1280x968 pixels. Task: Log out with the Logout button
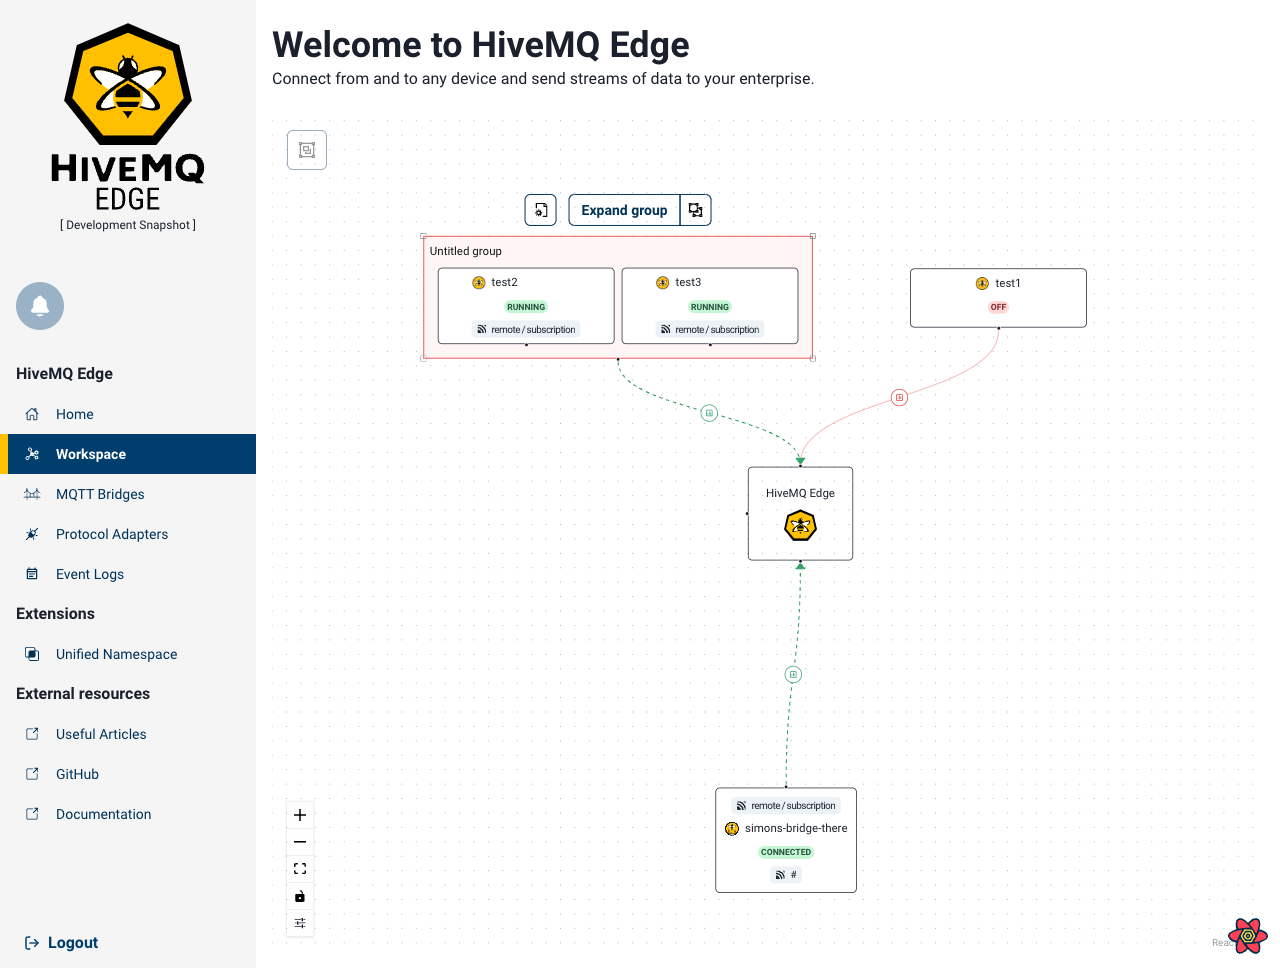[x=61, y=943]
